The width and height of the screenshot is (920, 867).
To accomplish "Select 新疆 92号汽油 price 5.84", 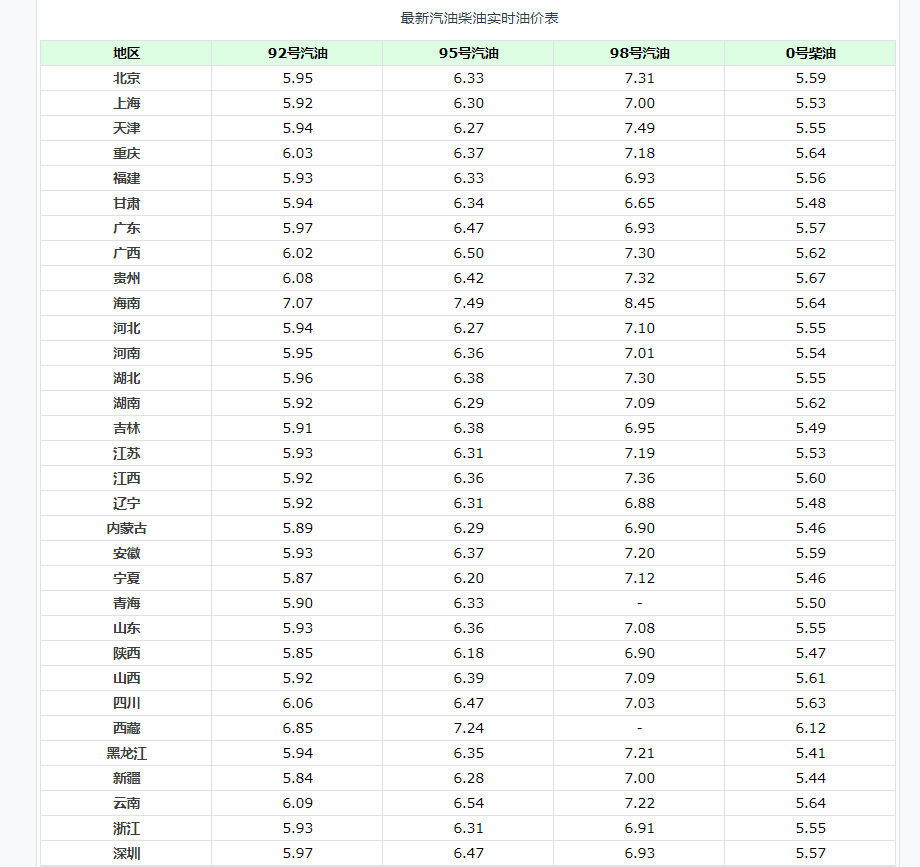I will pyautogui.click(x=297, y=778).
